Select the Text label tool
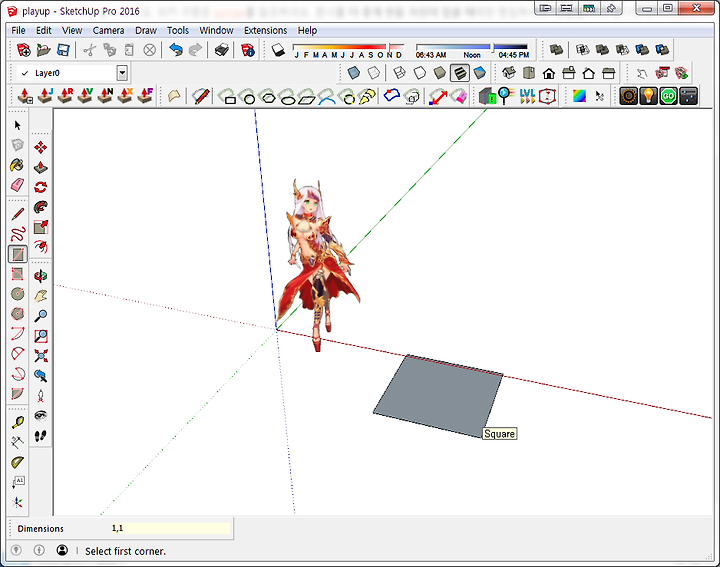The width and height of the screenshot is (720, 567). coord(17,482)
